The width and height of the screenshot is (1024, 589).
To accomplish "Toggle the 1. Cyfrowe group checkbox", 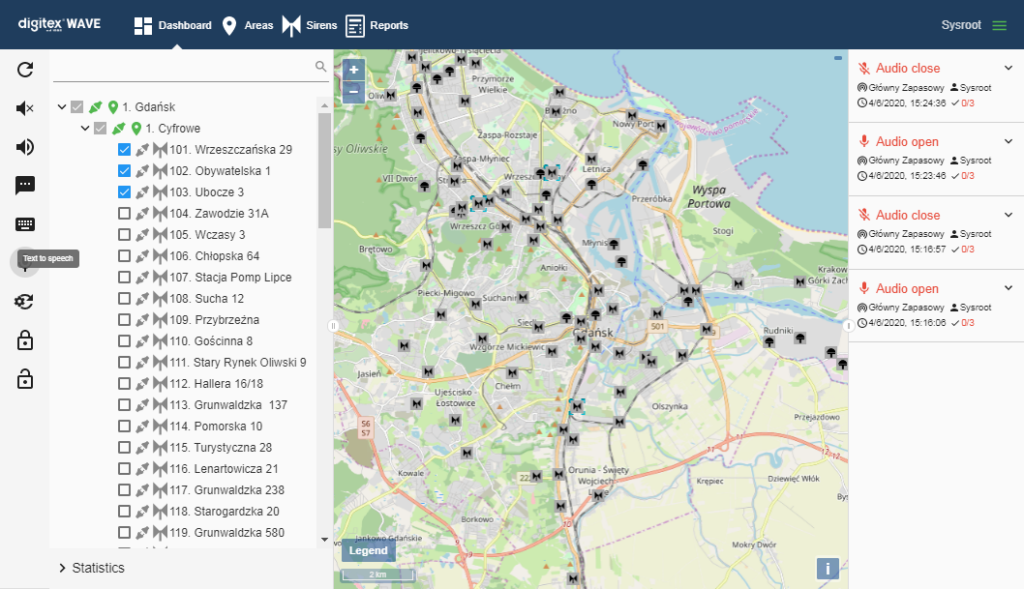I will [100, 129].
